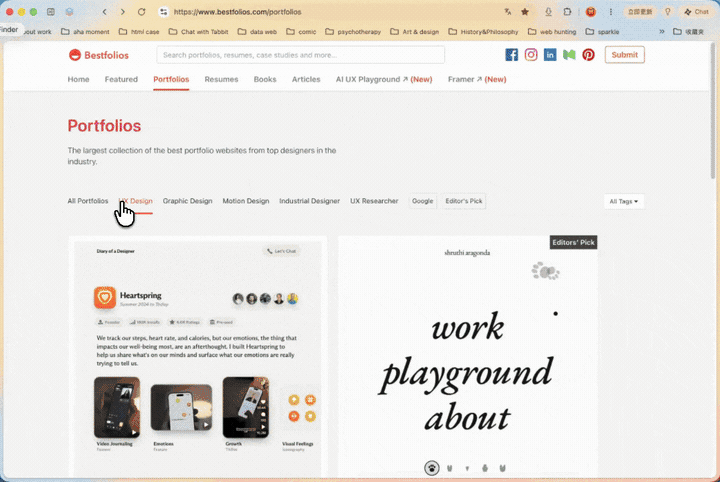The height and width of the screenshot is (482, 720).
Task: Select the Google tag button
Action: pos(422,201)
